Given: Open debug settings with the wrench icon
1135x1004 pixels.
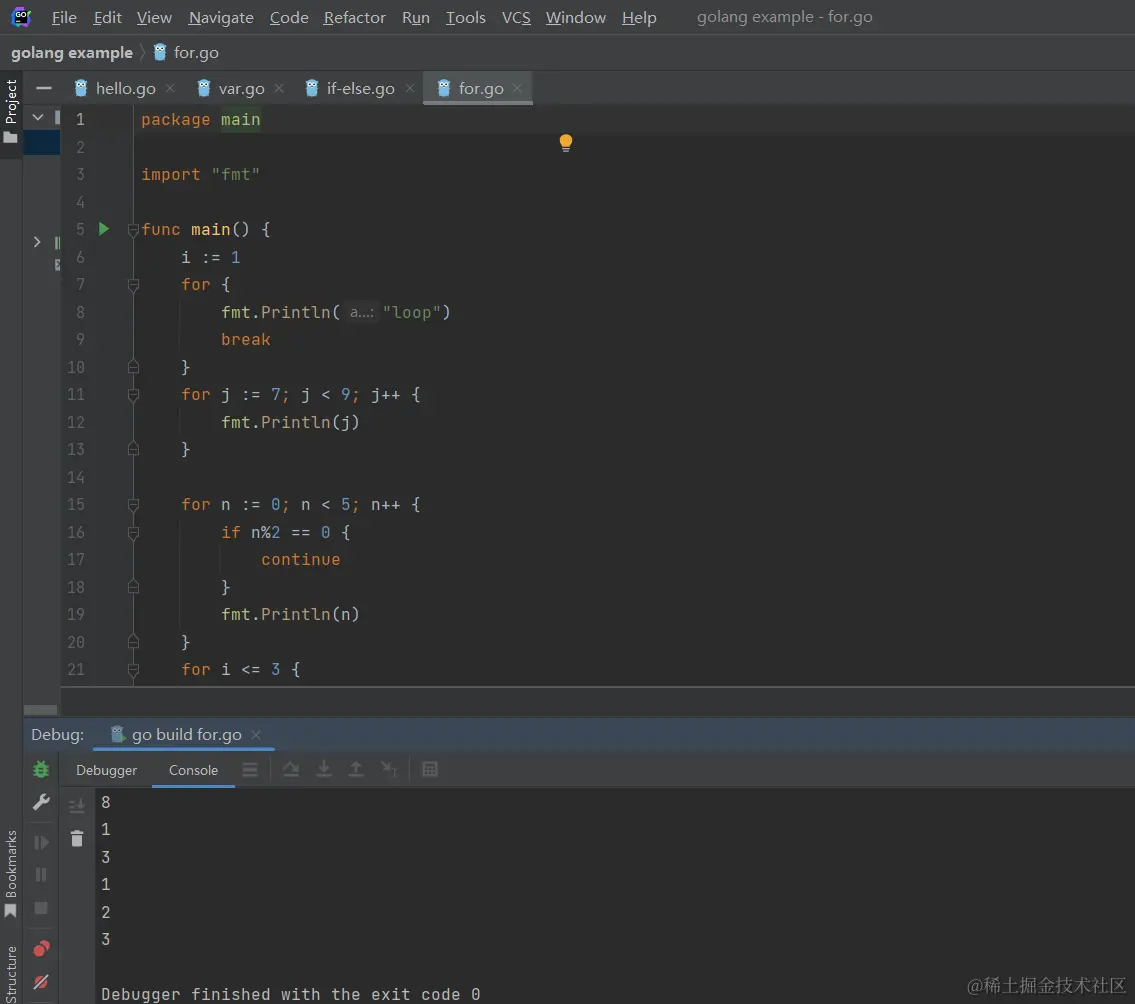Looking at the screenshot, I should coord(41,802).
